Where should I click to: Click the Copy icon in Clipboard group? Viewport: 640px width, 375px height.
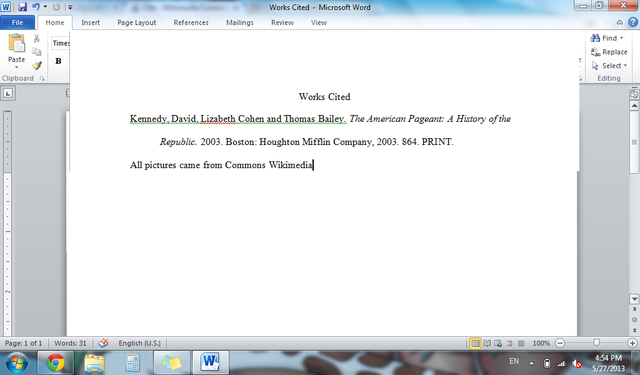37,52
